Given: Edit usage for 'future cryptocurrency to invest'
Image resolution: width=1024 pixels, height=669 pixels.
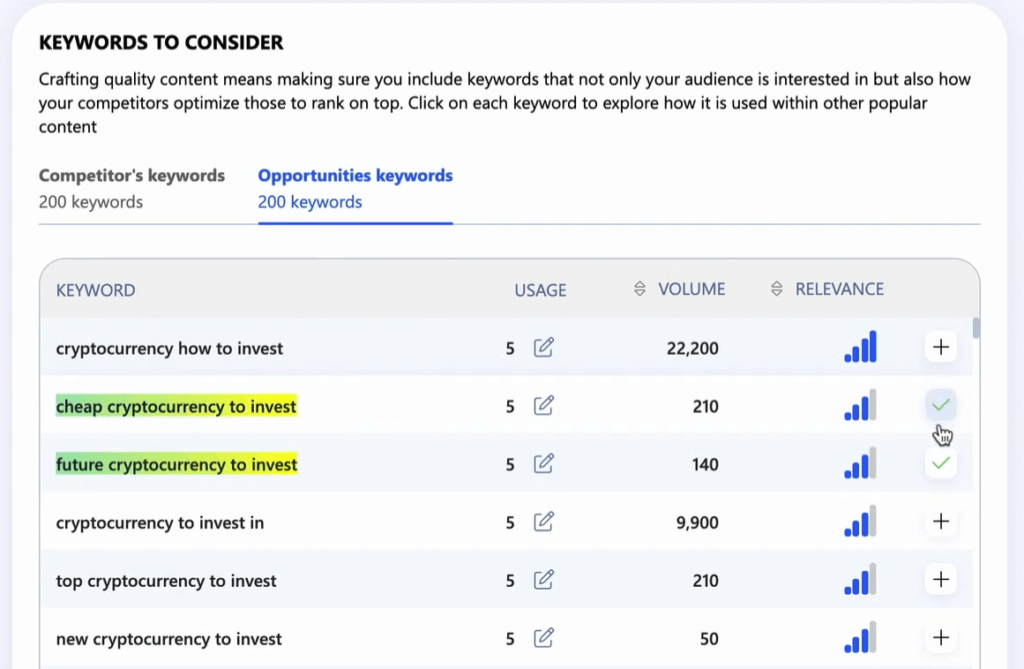Looking at the screenshot, I should [x=543, y=464].
